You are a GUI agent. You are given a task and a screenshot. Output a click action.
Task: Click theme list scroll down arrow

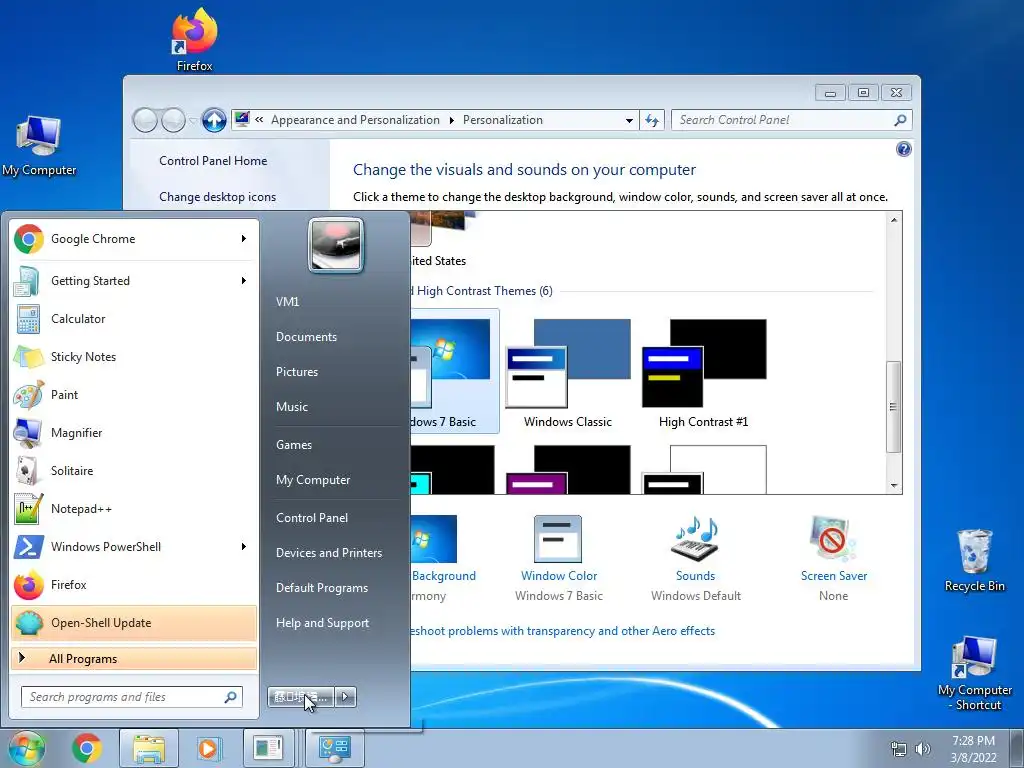(x=893, y=486)
